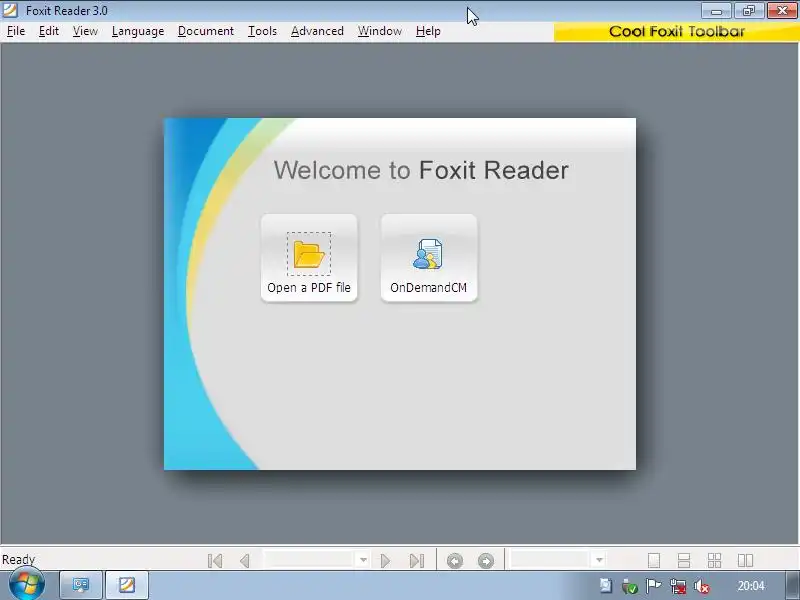
Task: Switch to continuous facing layout
Action: point(714,560)
